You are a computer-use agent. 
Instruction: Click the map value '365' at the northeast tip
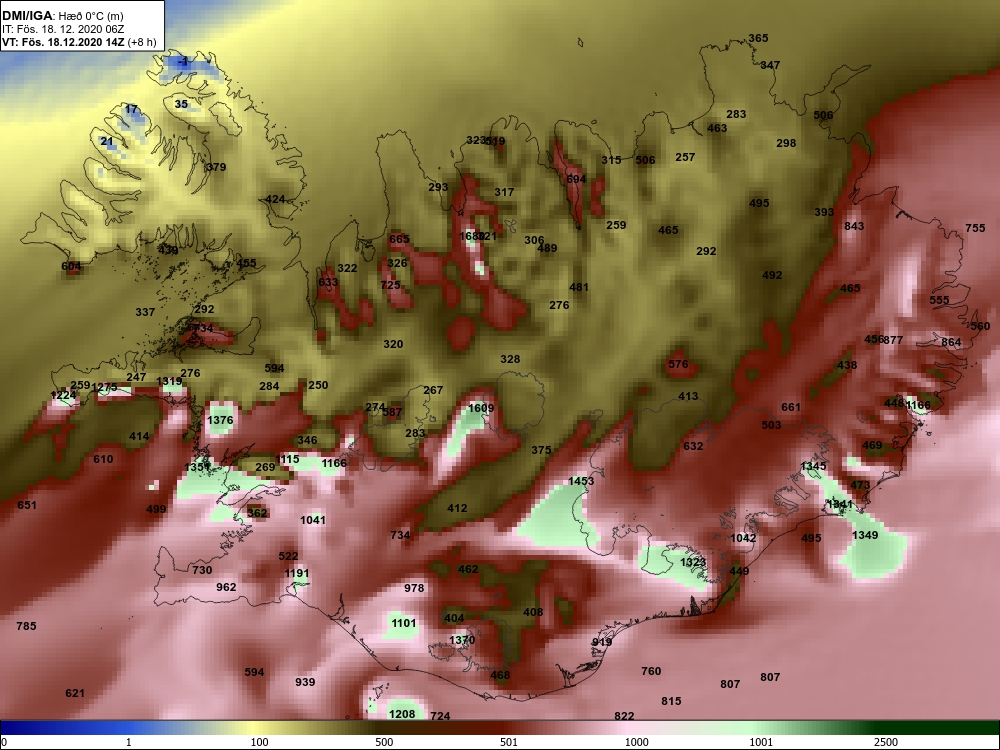point(758,38)
